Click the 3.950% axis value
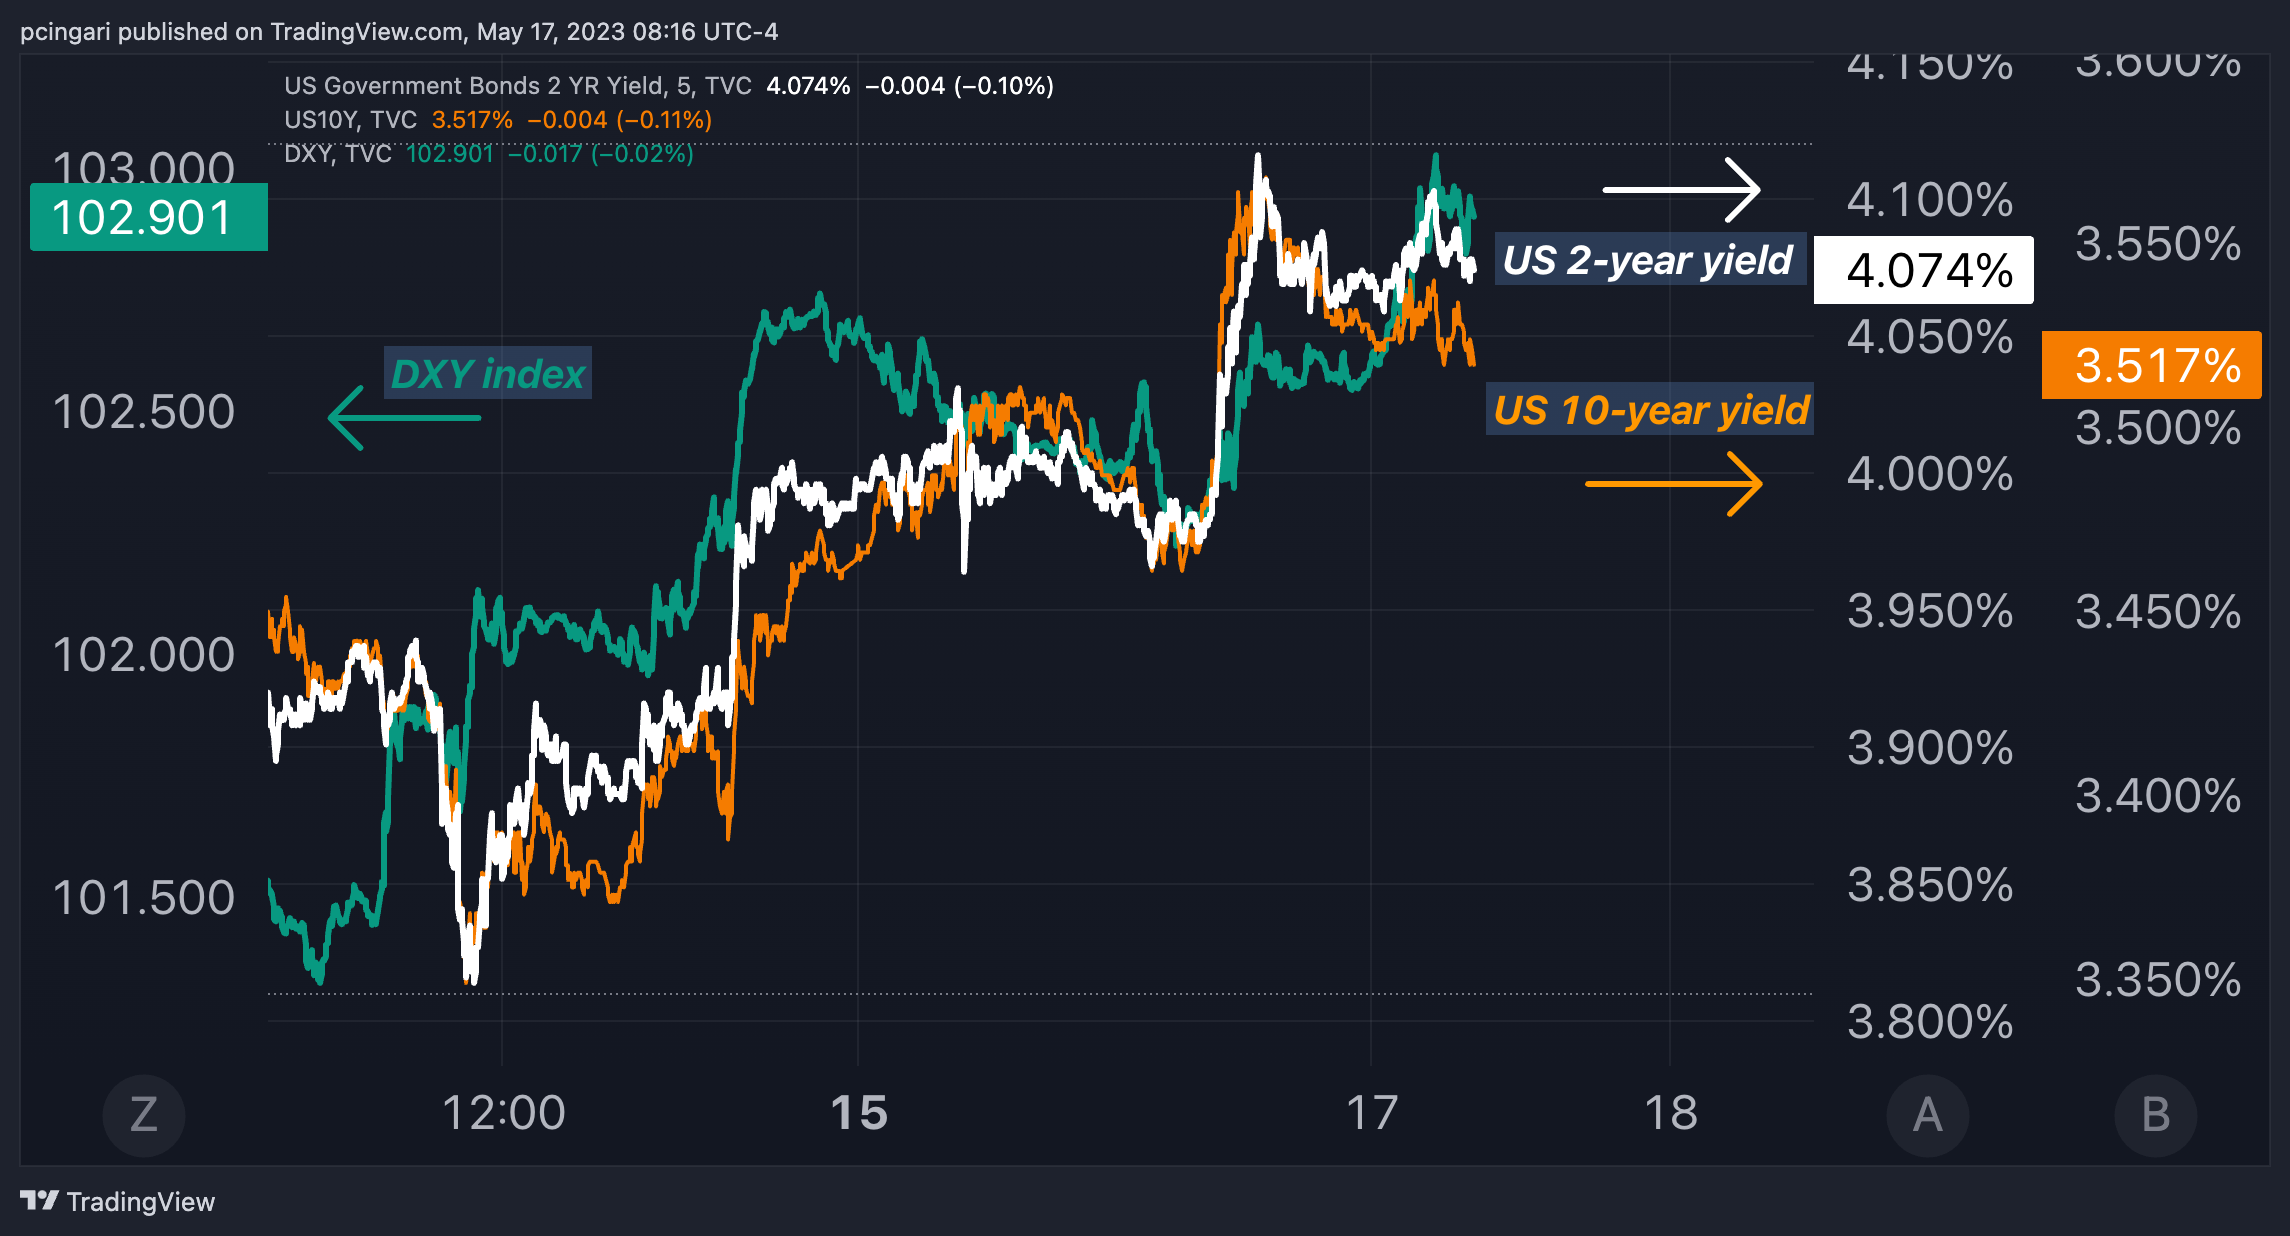2290x1236 pixels. pyautogui.click(x=1929, y=611)
